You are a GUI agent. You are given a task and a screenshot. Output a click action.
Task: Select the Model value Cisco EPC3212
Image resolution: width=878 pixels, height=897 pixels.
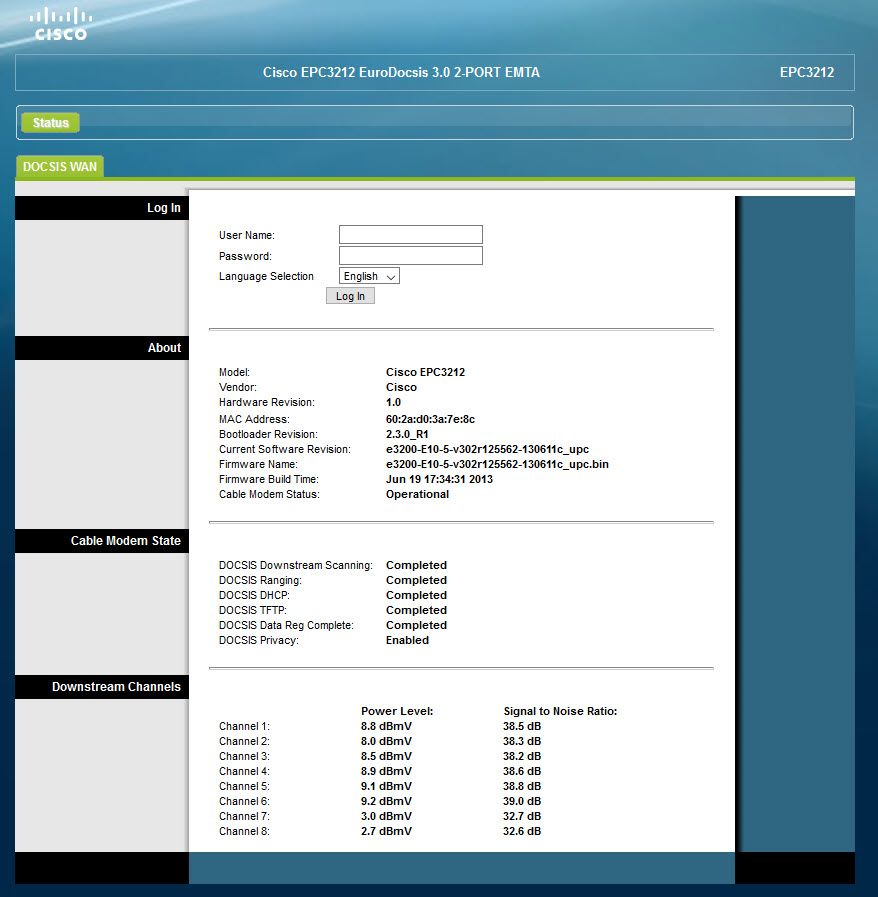tap(425, 372)
